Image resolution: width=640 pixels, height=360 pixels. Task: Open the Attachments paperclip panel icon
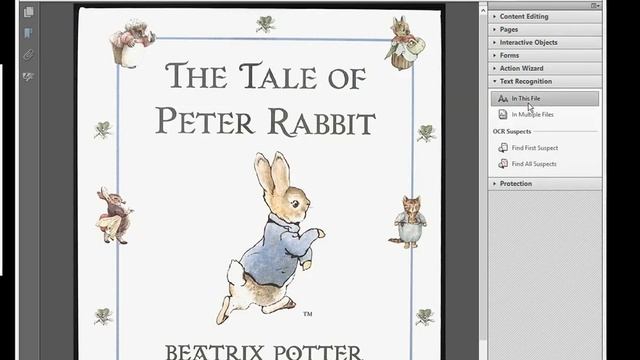[28, 55]
